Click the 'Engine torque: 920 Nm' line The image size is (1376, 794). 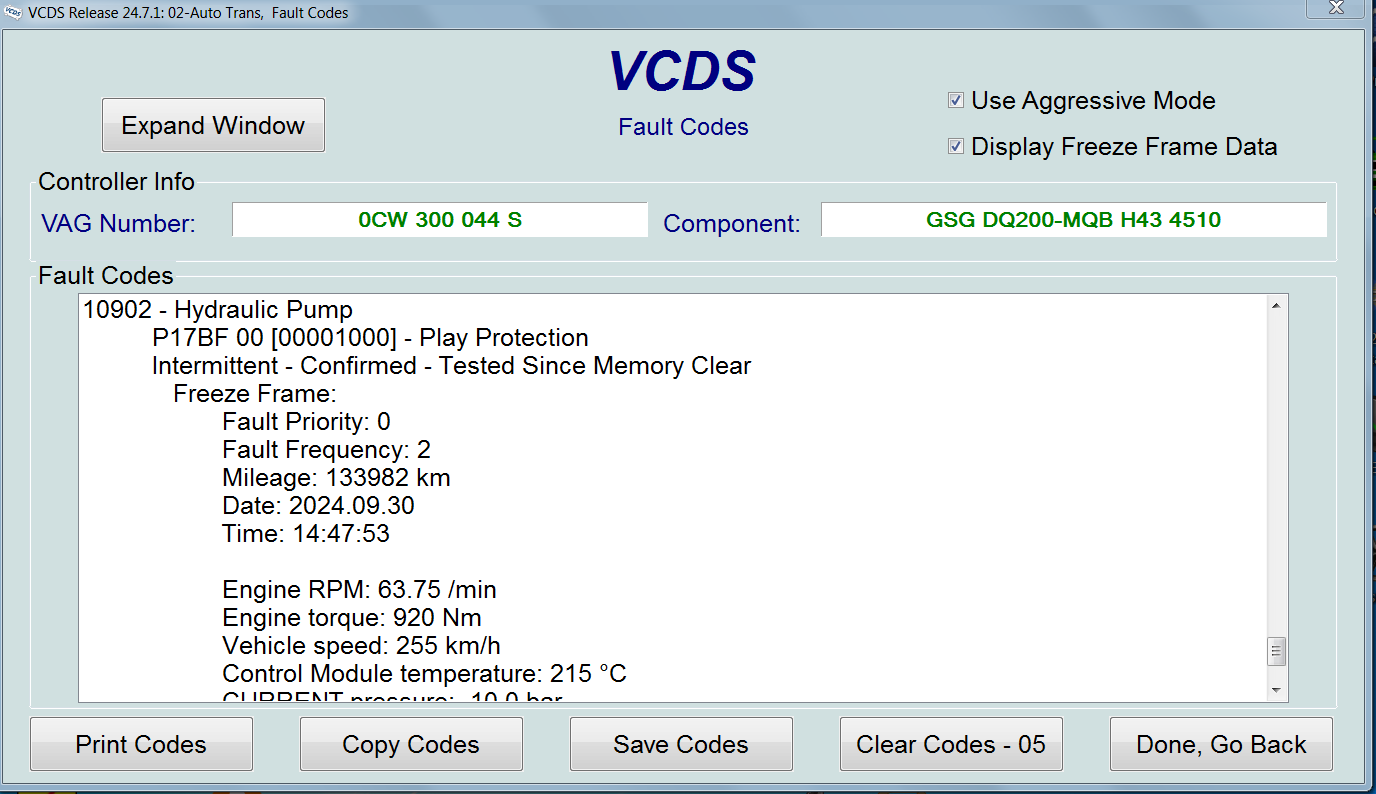tap(352, 618)
